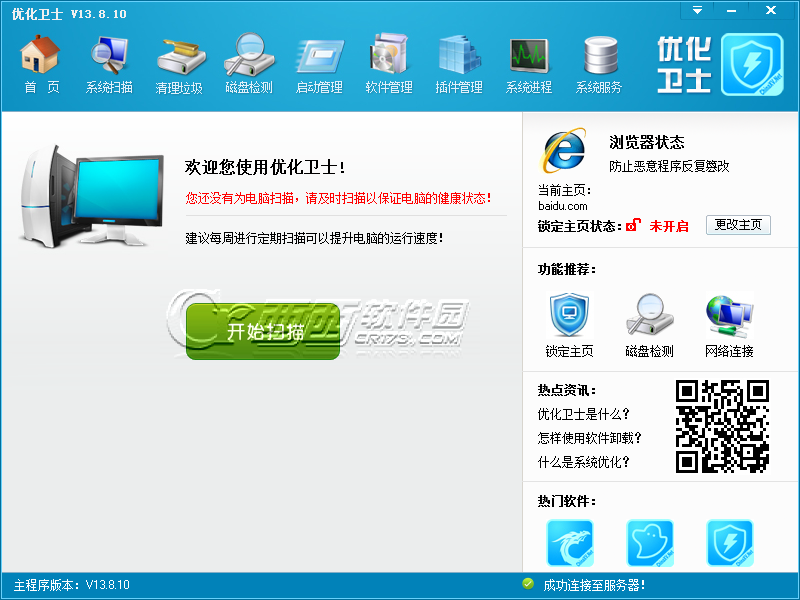Click the baidu.com homepage address
The height and width of the screenshot is (600, 800).
(x=563, y=206)
